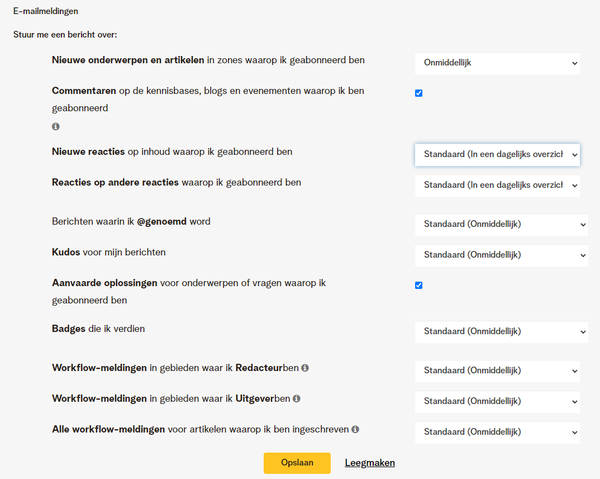Open Nieuwe onderwerpen en artikelen dropdown
Screen dimensions: 600x479
point(497,64)
